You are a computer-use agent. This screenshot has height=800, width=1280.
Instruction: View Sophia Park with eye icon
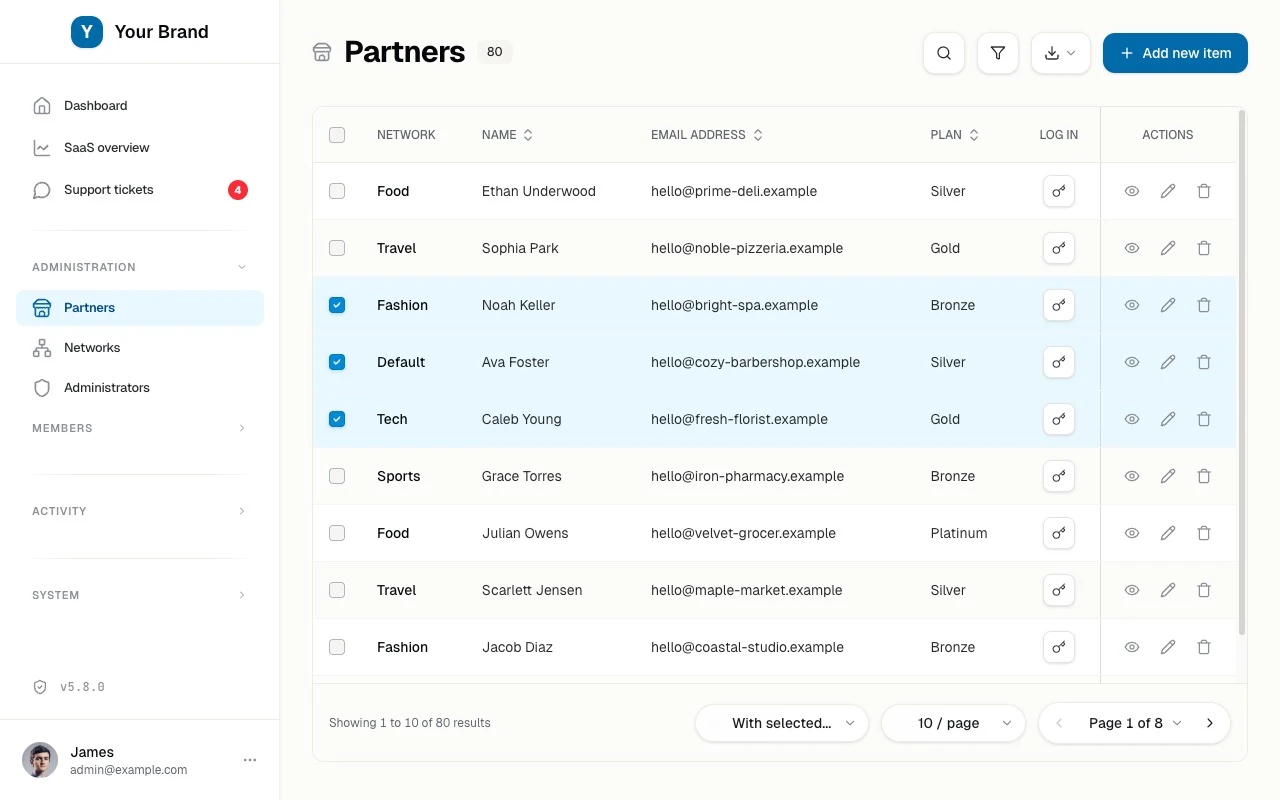coord(1132,248)
